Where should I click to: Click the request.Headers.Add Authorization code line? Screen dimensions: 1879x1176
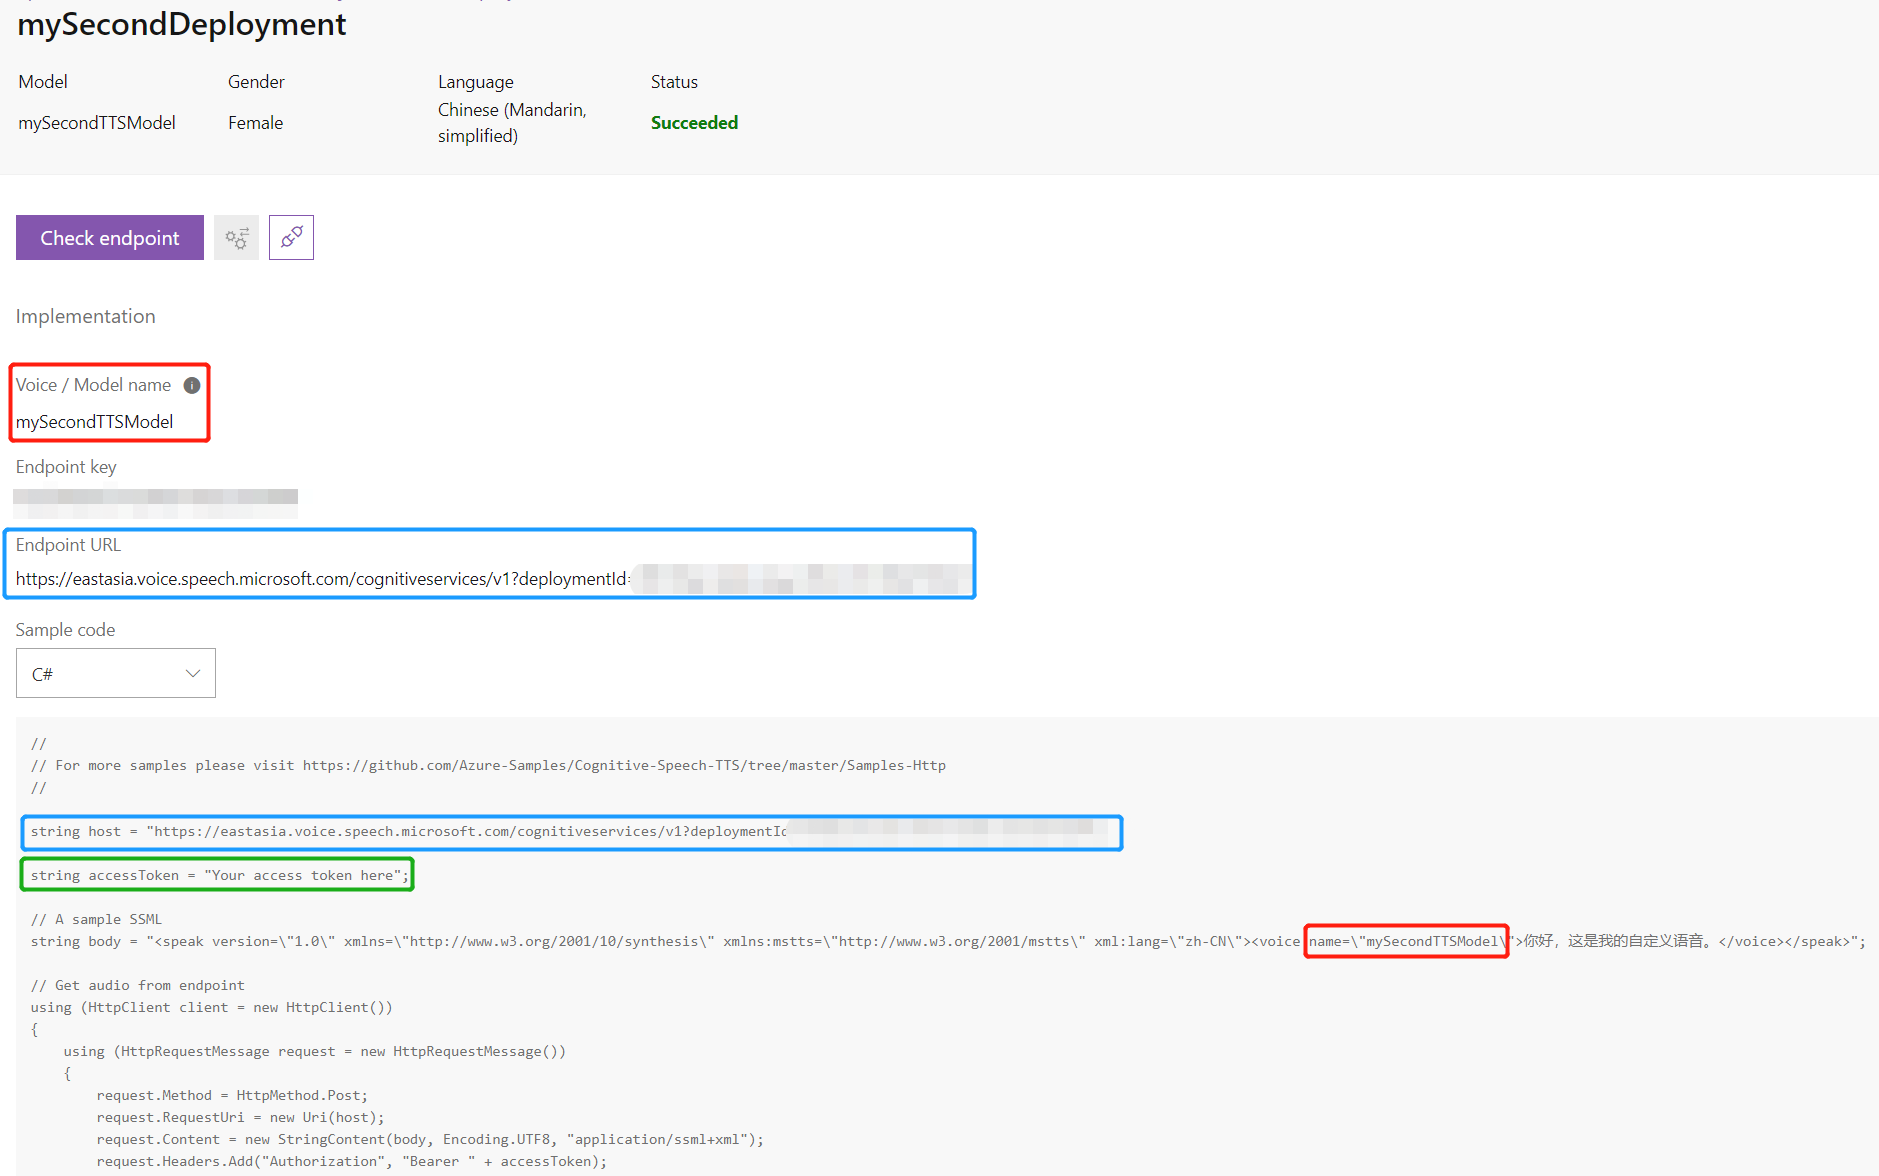pyautogui.click(x=351, y=1162)
